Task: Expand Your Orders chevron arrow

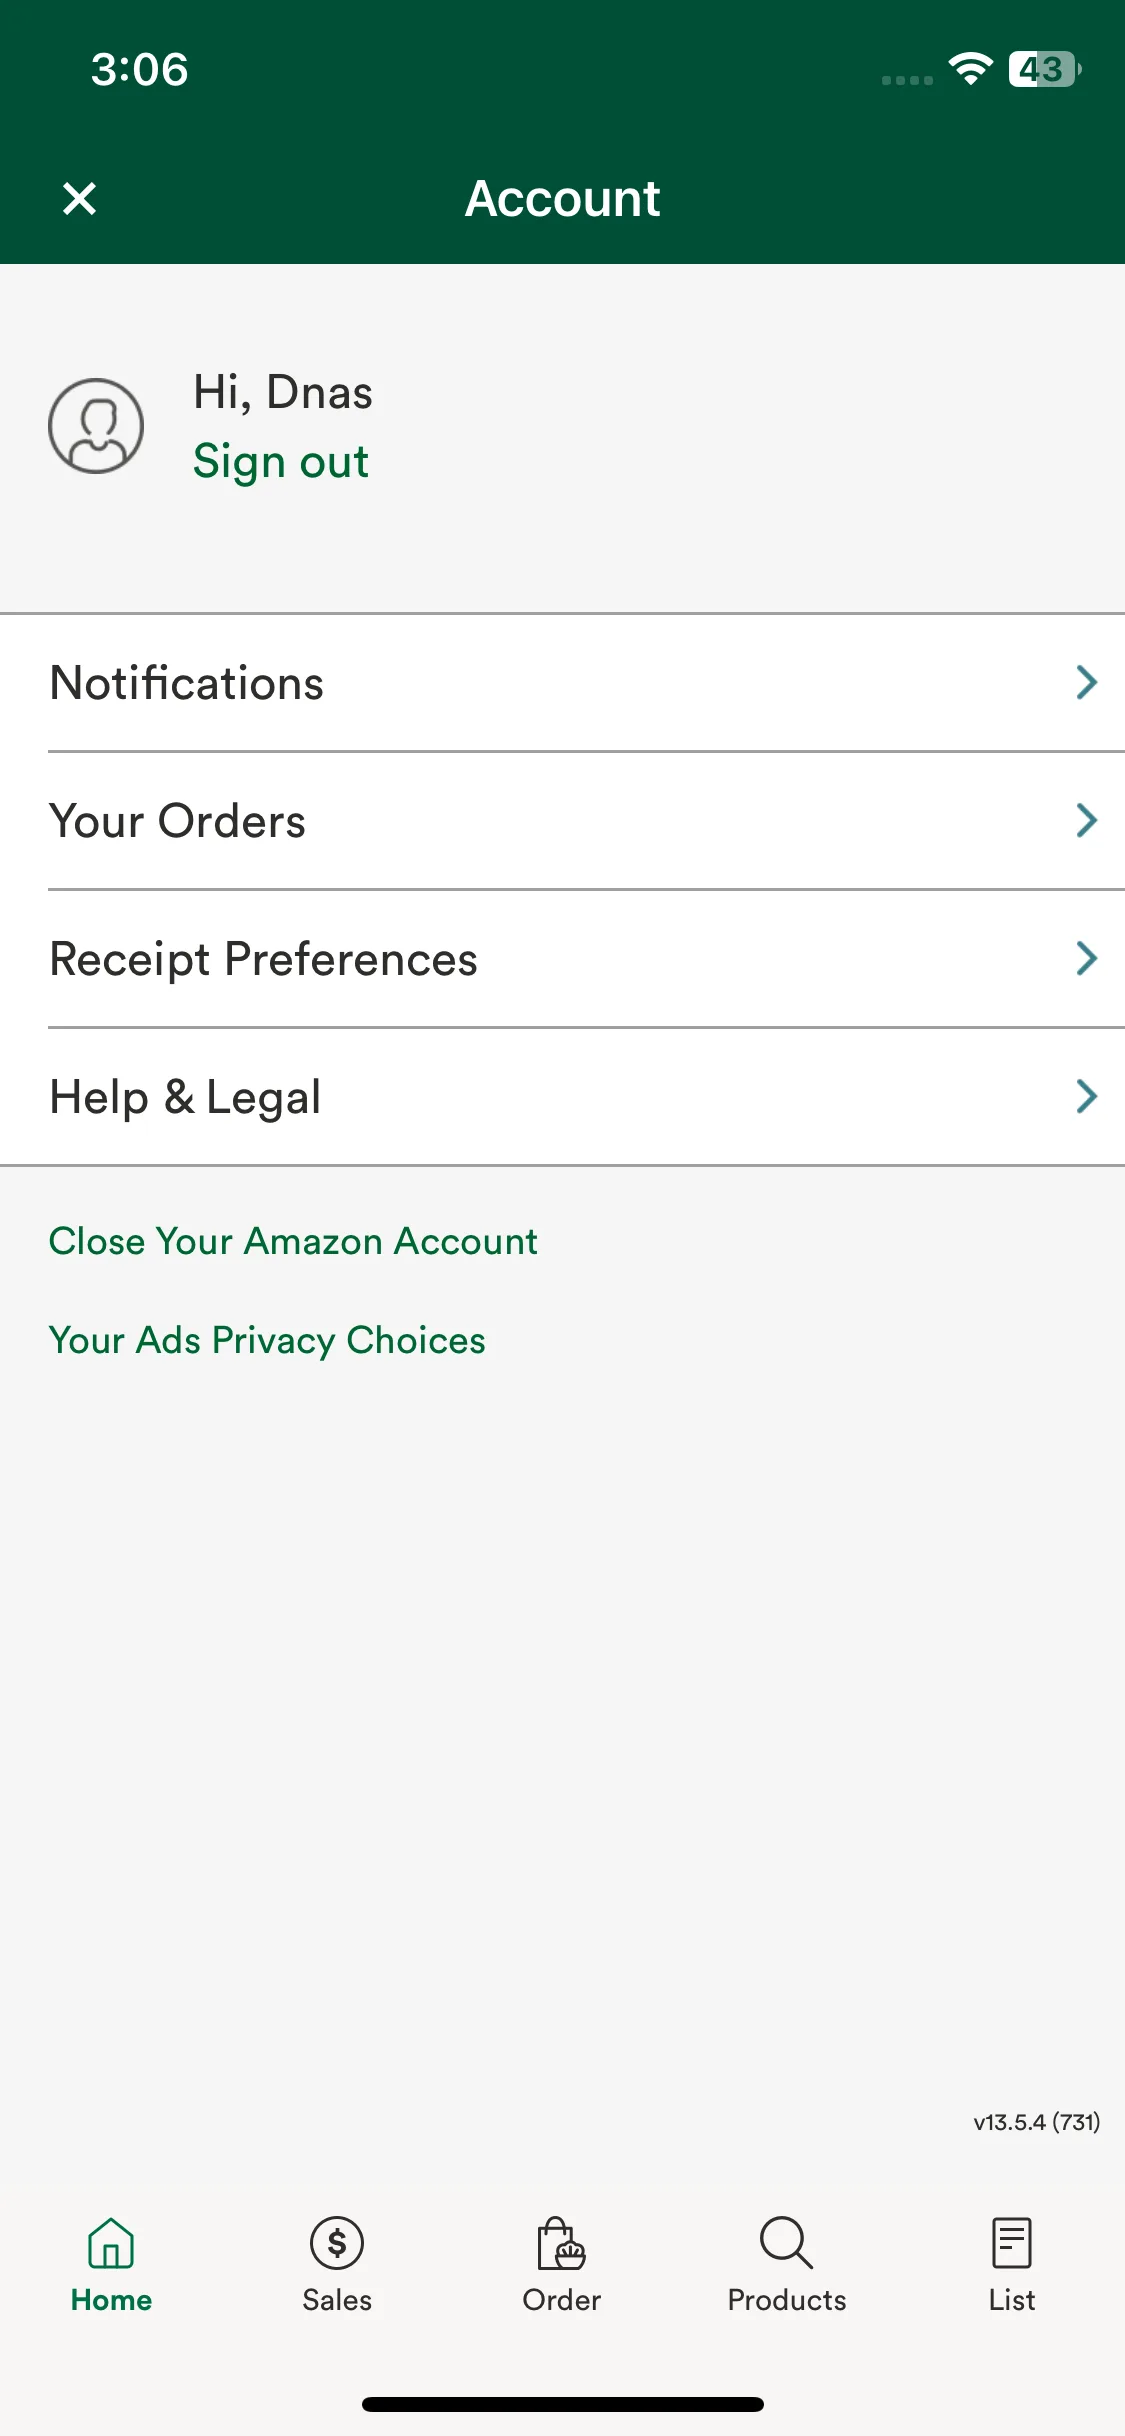Action: pos(1087,820)
